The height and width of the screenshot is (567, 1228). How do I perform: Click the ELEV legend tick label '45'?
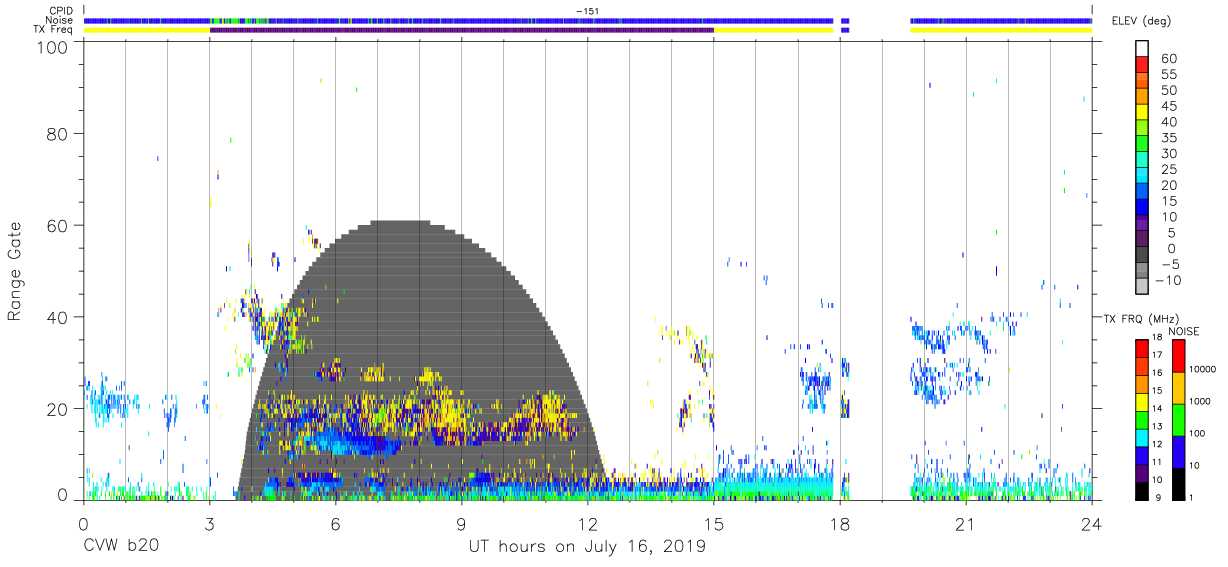1169,106
